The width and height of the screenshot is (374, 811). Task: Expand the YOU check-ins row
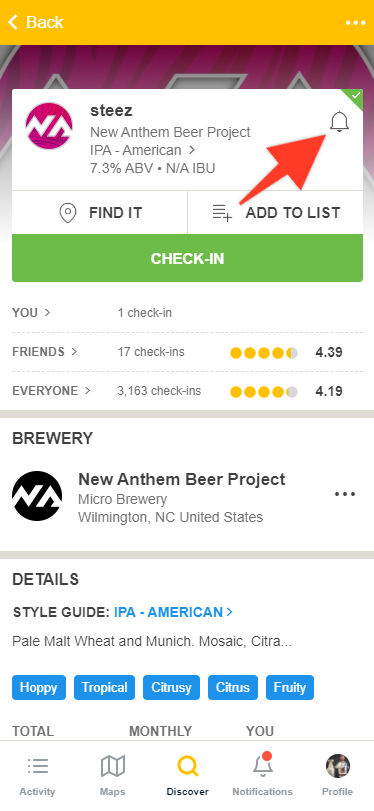(187, 312)
